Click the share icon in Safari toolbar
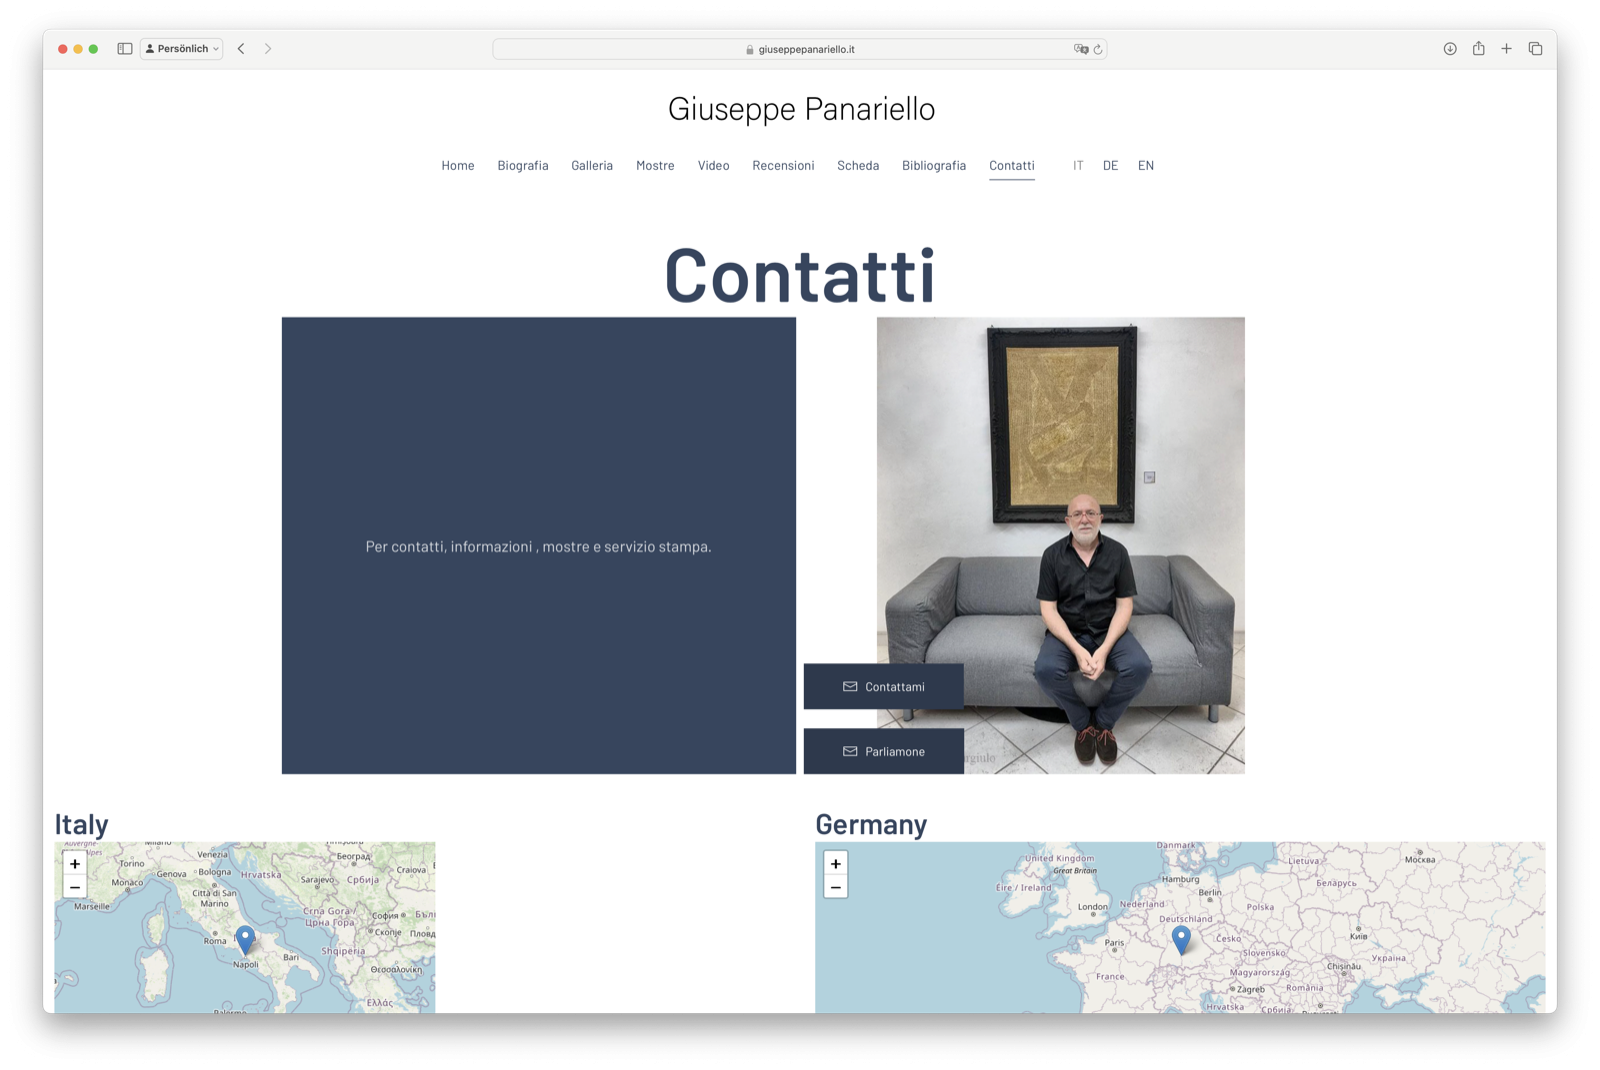 (1478, 48)
